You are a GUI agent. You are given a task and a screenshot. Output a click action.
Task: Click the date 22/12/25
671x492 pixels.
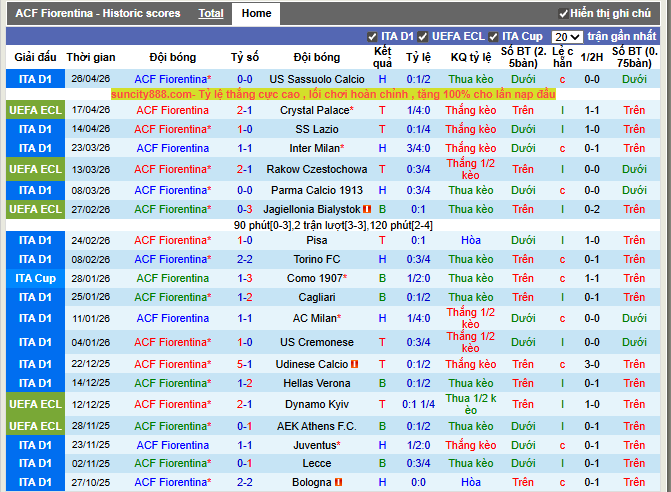click(x=91, y=364)
